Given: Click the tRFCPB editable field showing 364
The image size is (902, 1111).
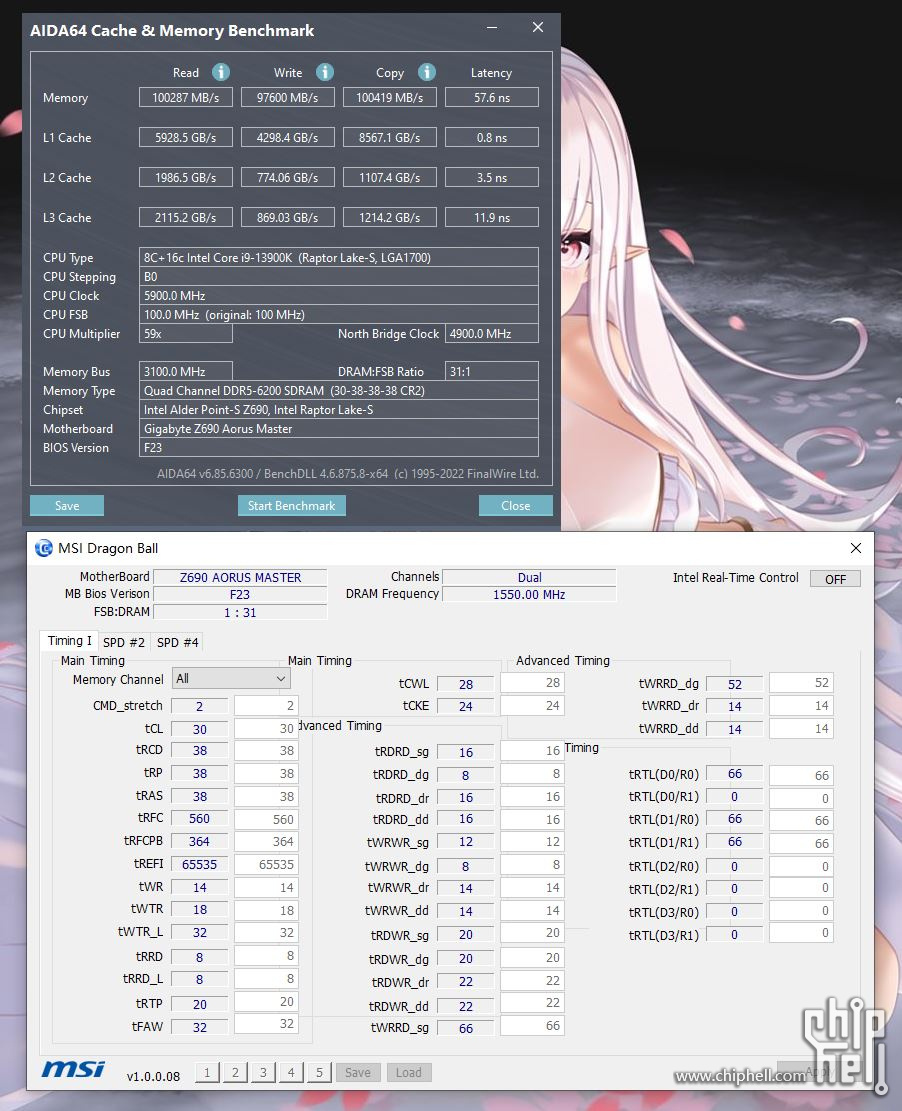Looking at the screenshot, I should pyautogui.click(x=266, y=841).
